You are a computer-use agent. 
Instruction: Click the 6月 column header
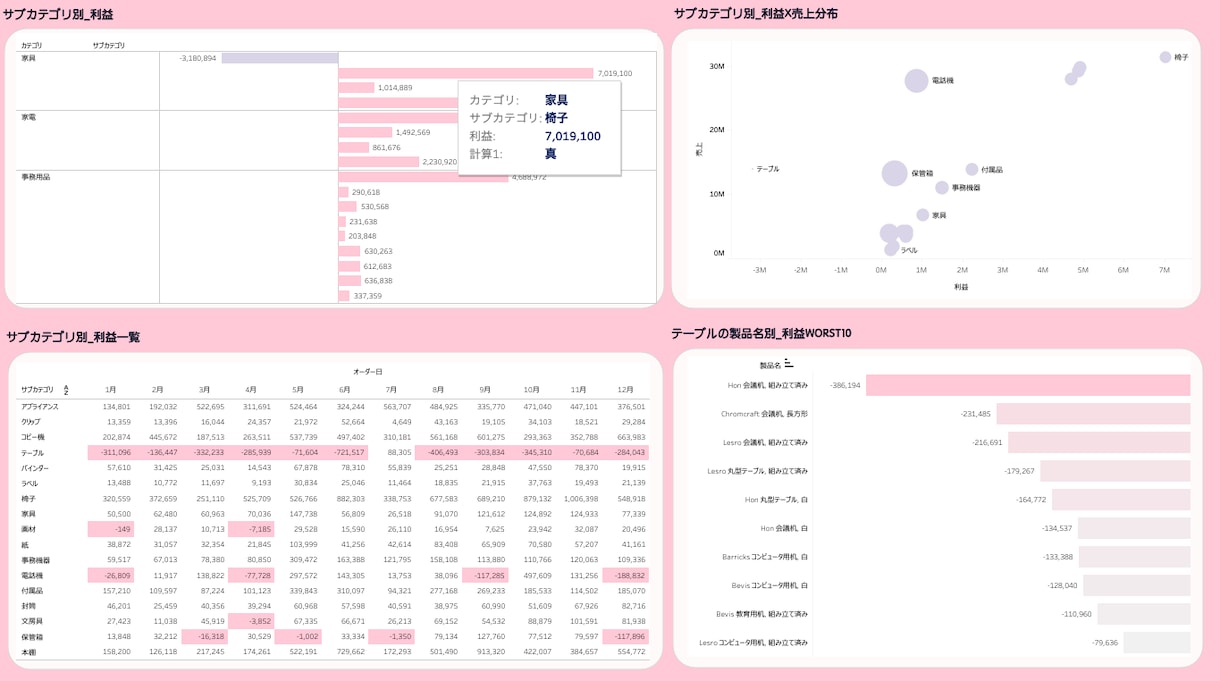344,389
